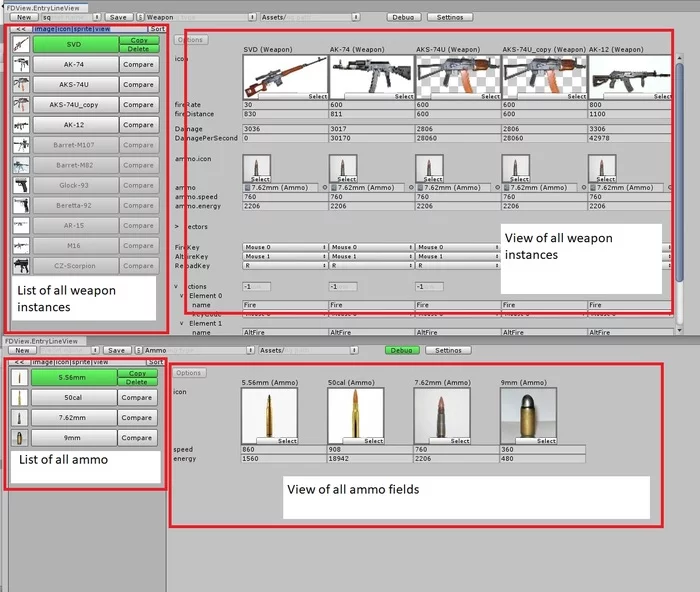This screenshot has width=700, height=592.
Task: Click the SVD rifle icon in weapon list
Action: [21, 44]
